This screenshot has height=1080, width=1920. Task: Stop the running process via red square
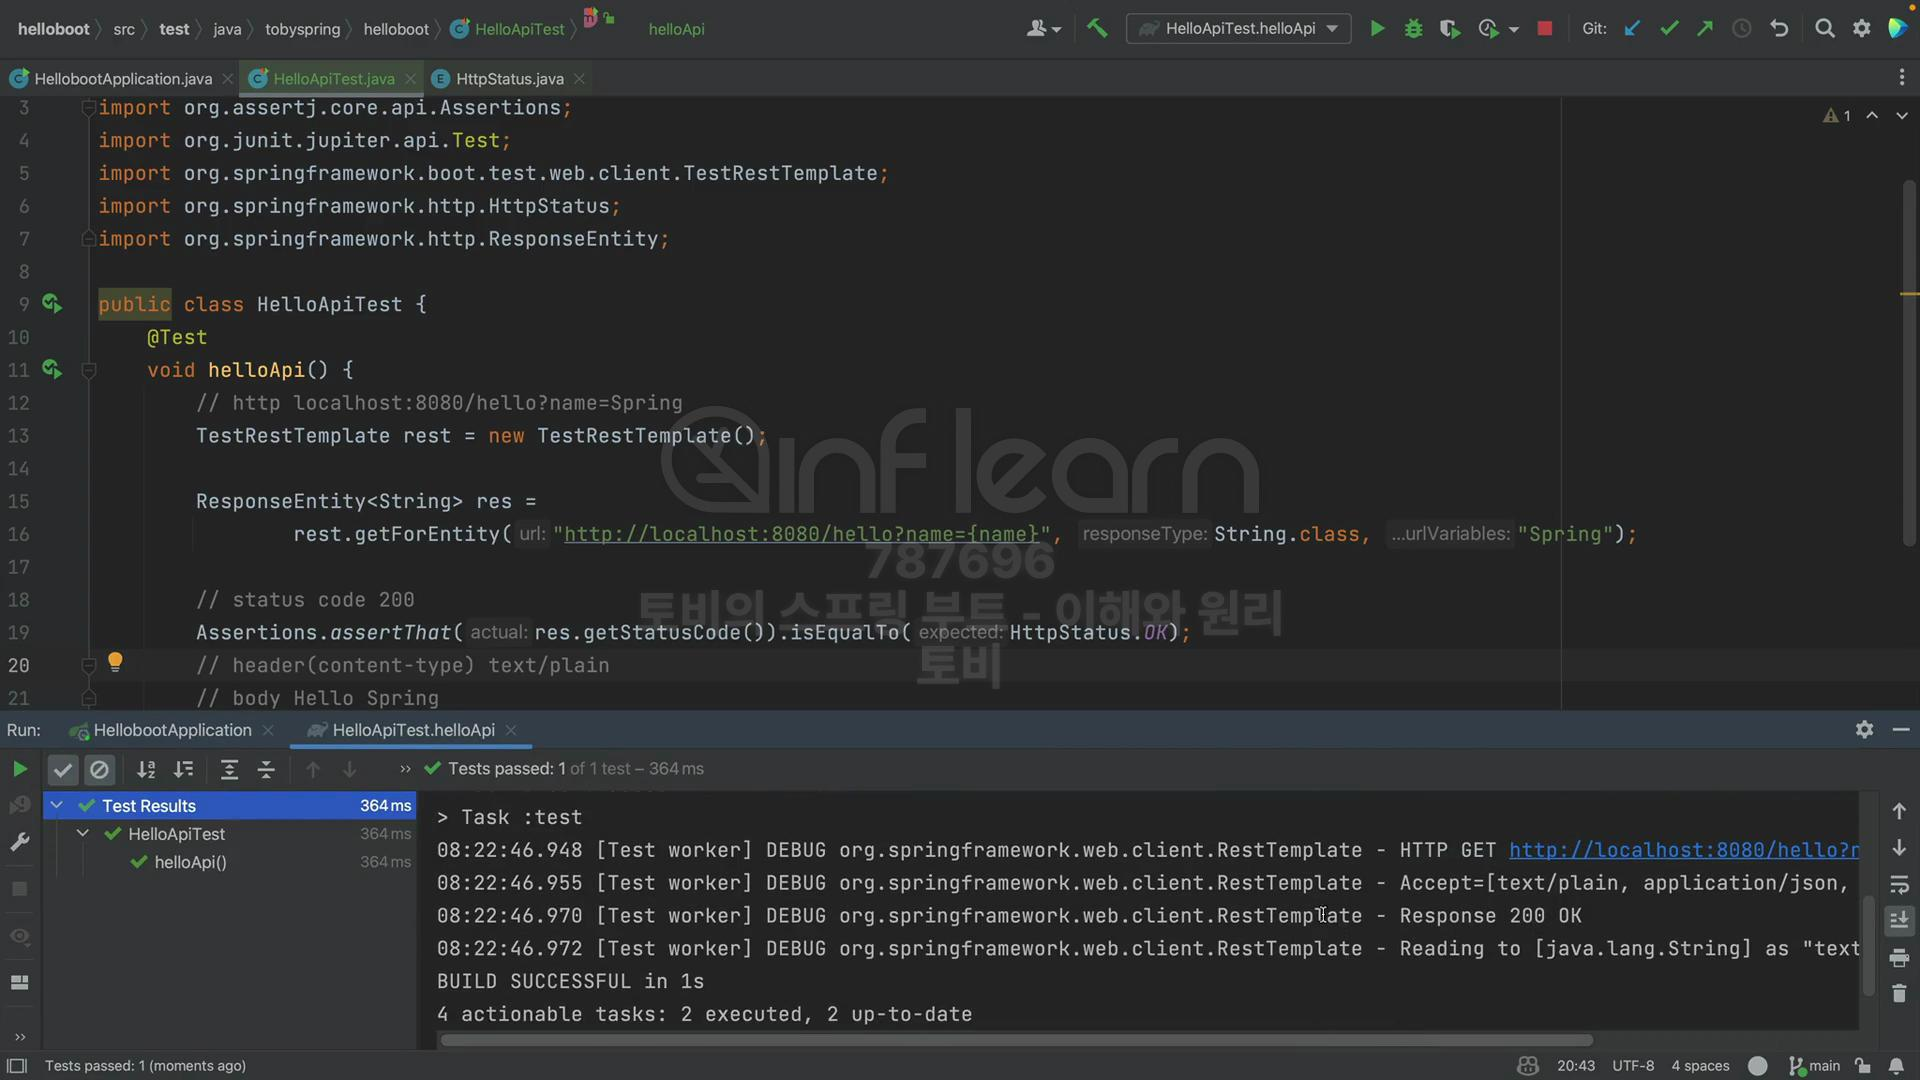click(x=1544, y=29)
